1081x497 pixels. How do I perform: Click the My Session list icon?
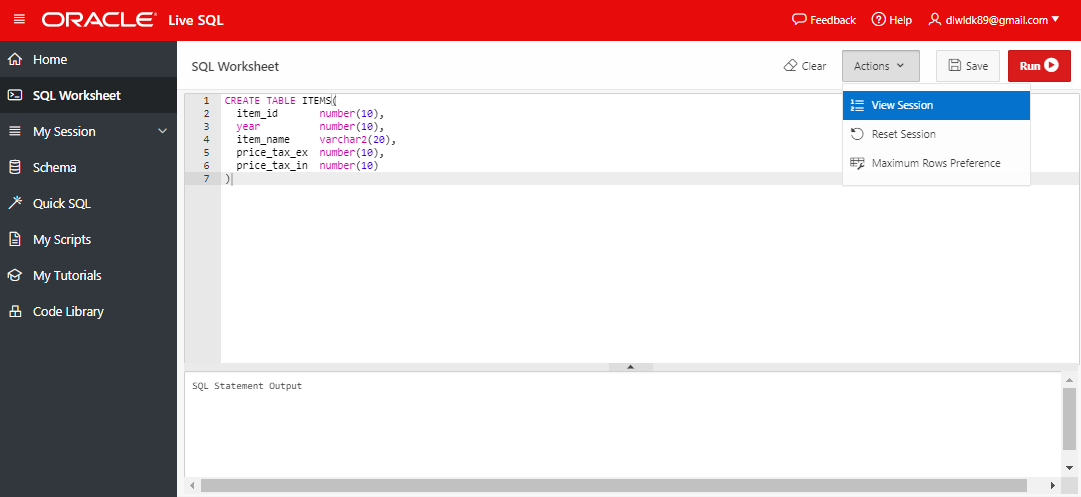coord(14,131)
